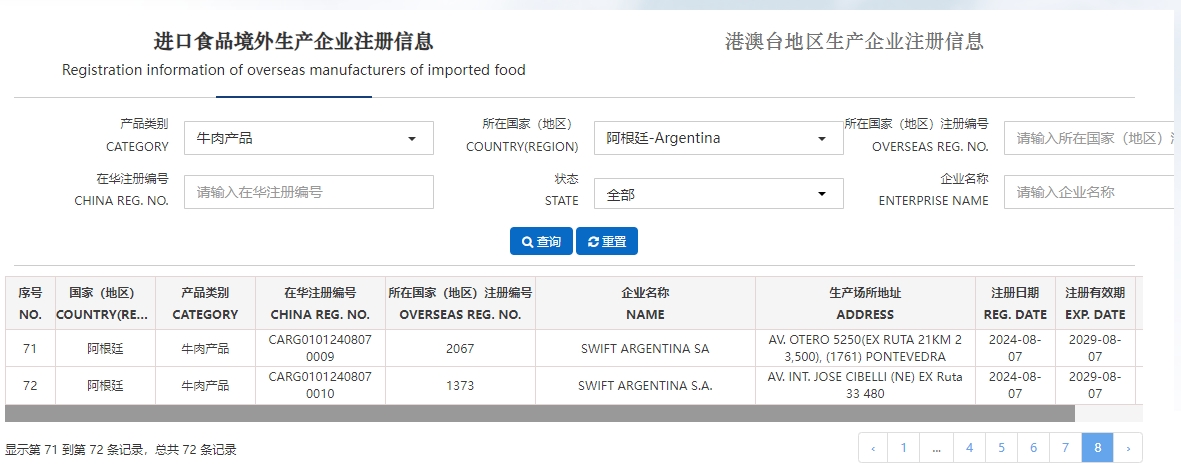Viewport: 1181px width, 472px height.
Task: Click the 企业名称 NAME column header
Action: coord(645,303)
